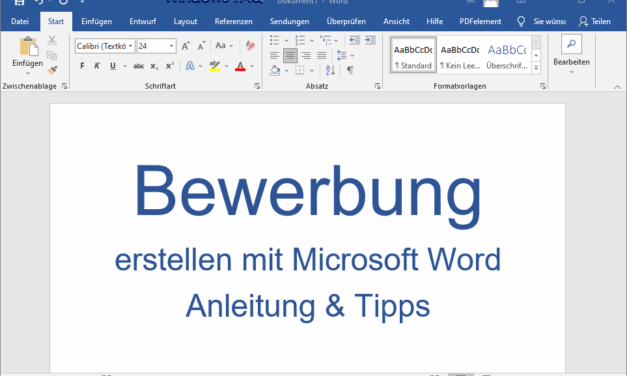Apply text effects with the outlined A
This screenshot has height=376, width=627.
click(x=190, y=66)
